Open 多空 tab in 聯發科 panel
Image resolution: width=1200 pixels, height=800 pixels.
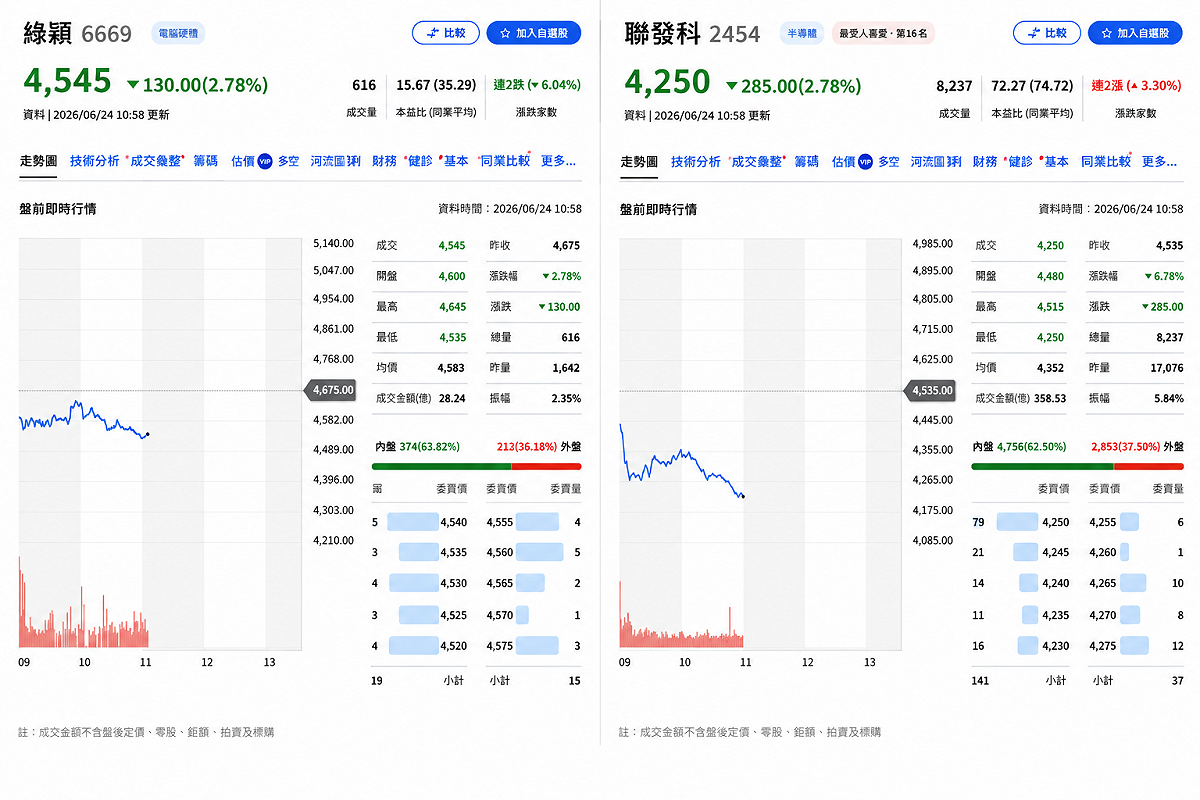tap(889, 161)
